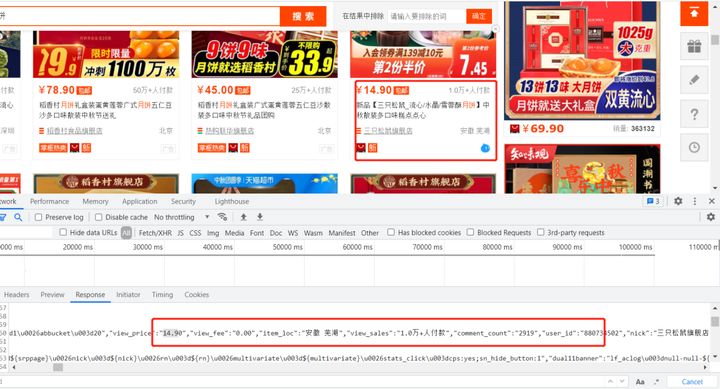The height and width of the screenshot is (389, 720).
Task: Switch to the Preview tab
Action: pos(52,295)
